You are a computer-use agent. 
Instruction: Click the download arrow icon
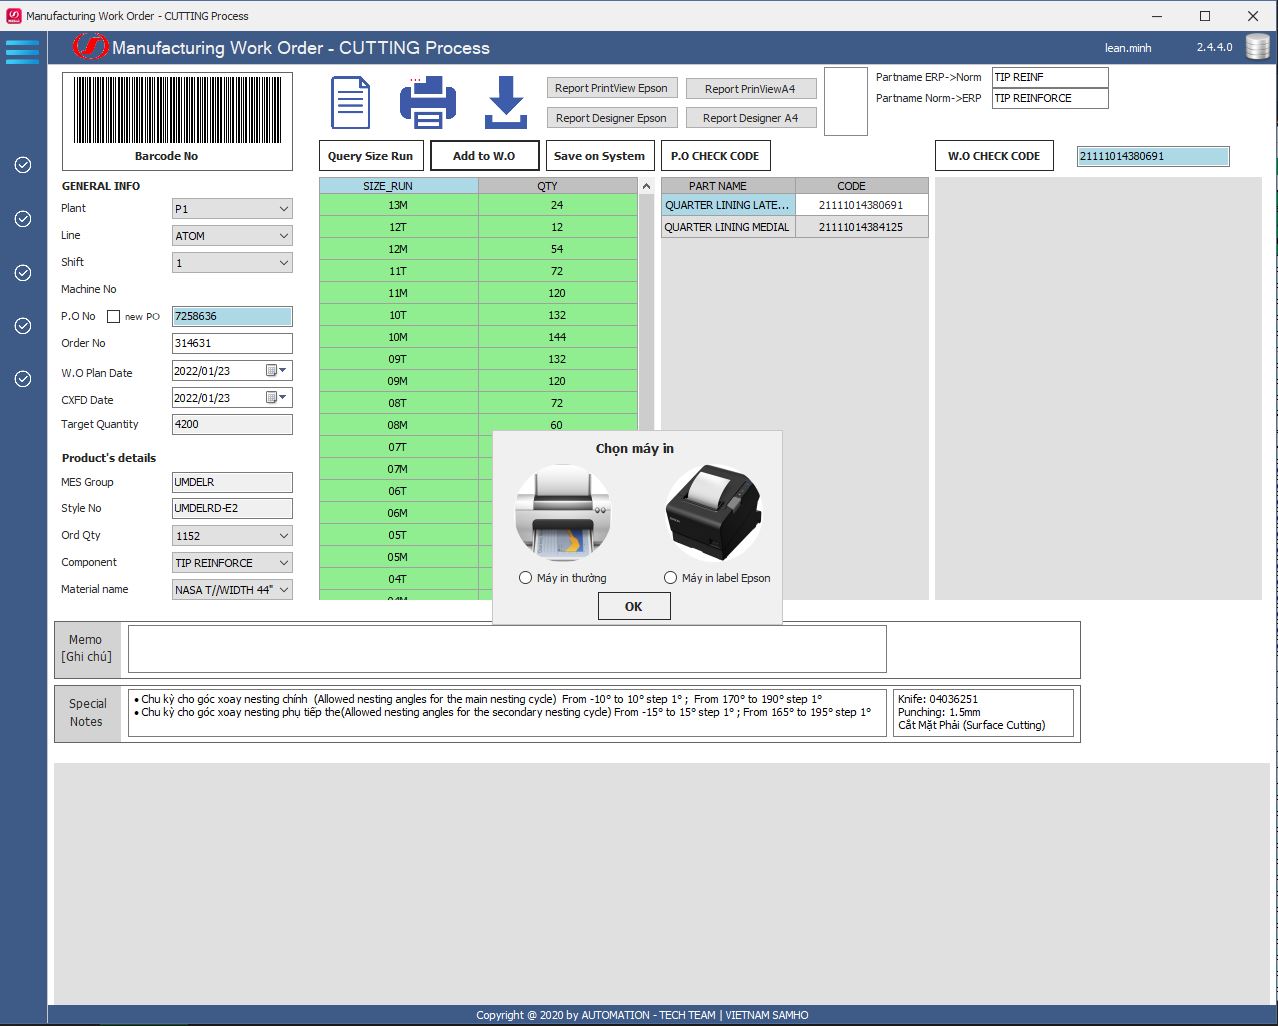tap(506, 103)
